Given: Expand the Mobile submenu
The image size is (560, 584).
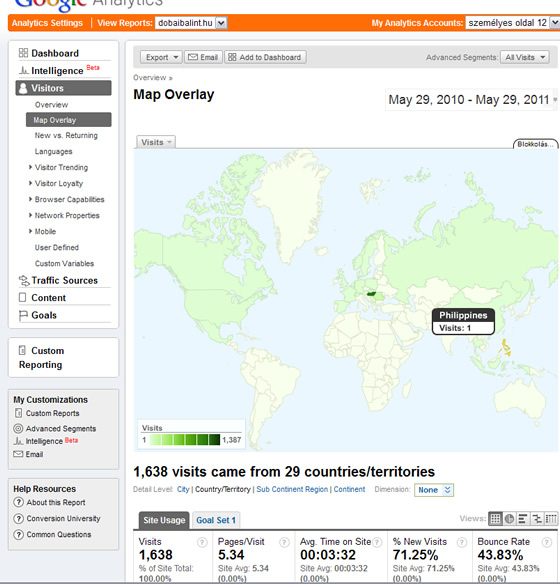Looking at the screenshot, I should click(31, 231).
